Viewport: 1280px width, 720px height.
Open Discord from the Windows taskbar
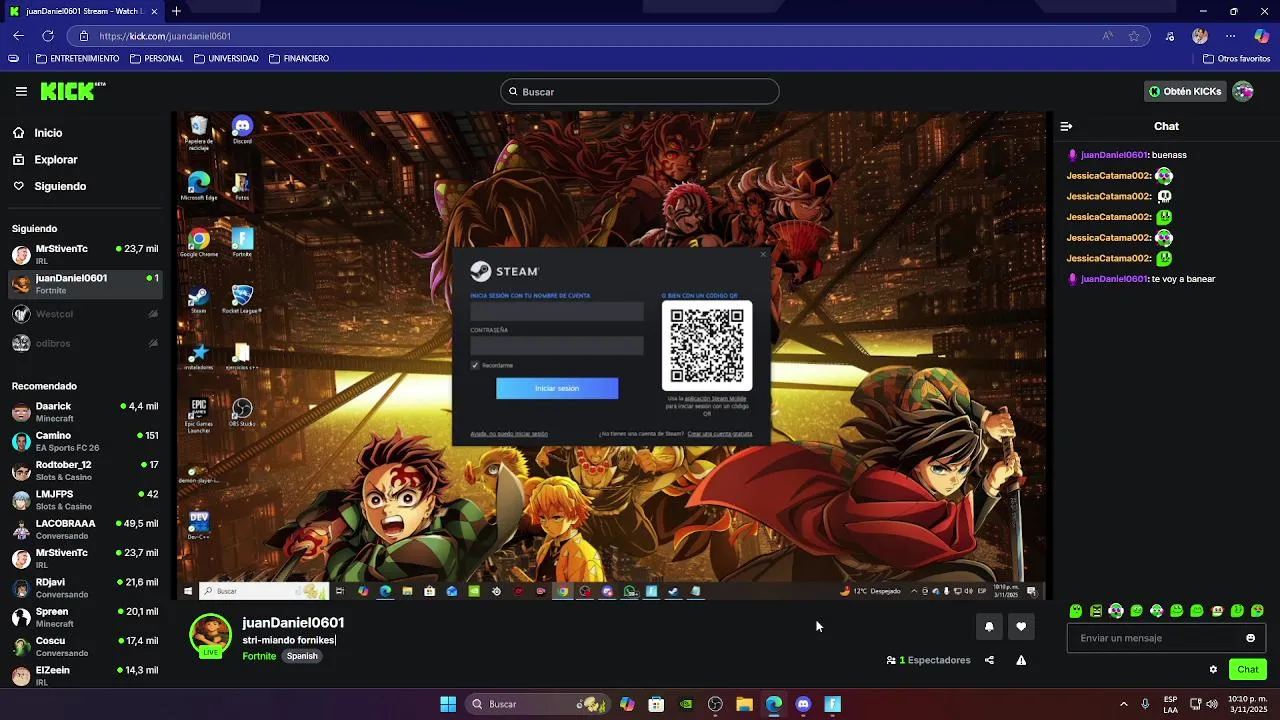pos(803,704)
